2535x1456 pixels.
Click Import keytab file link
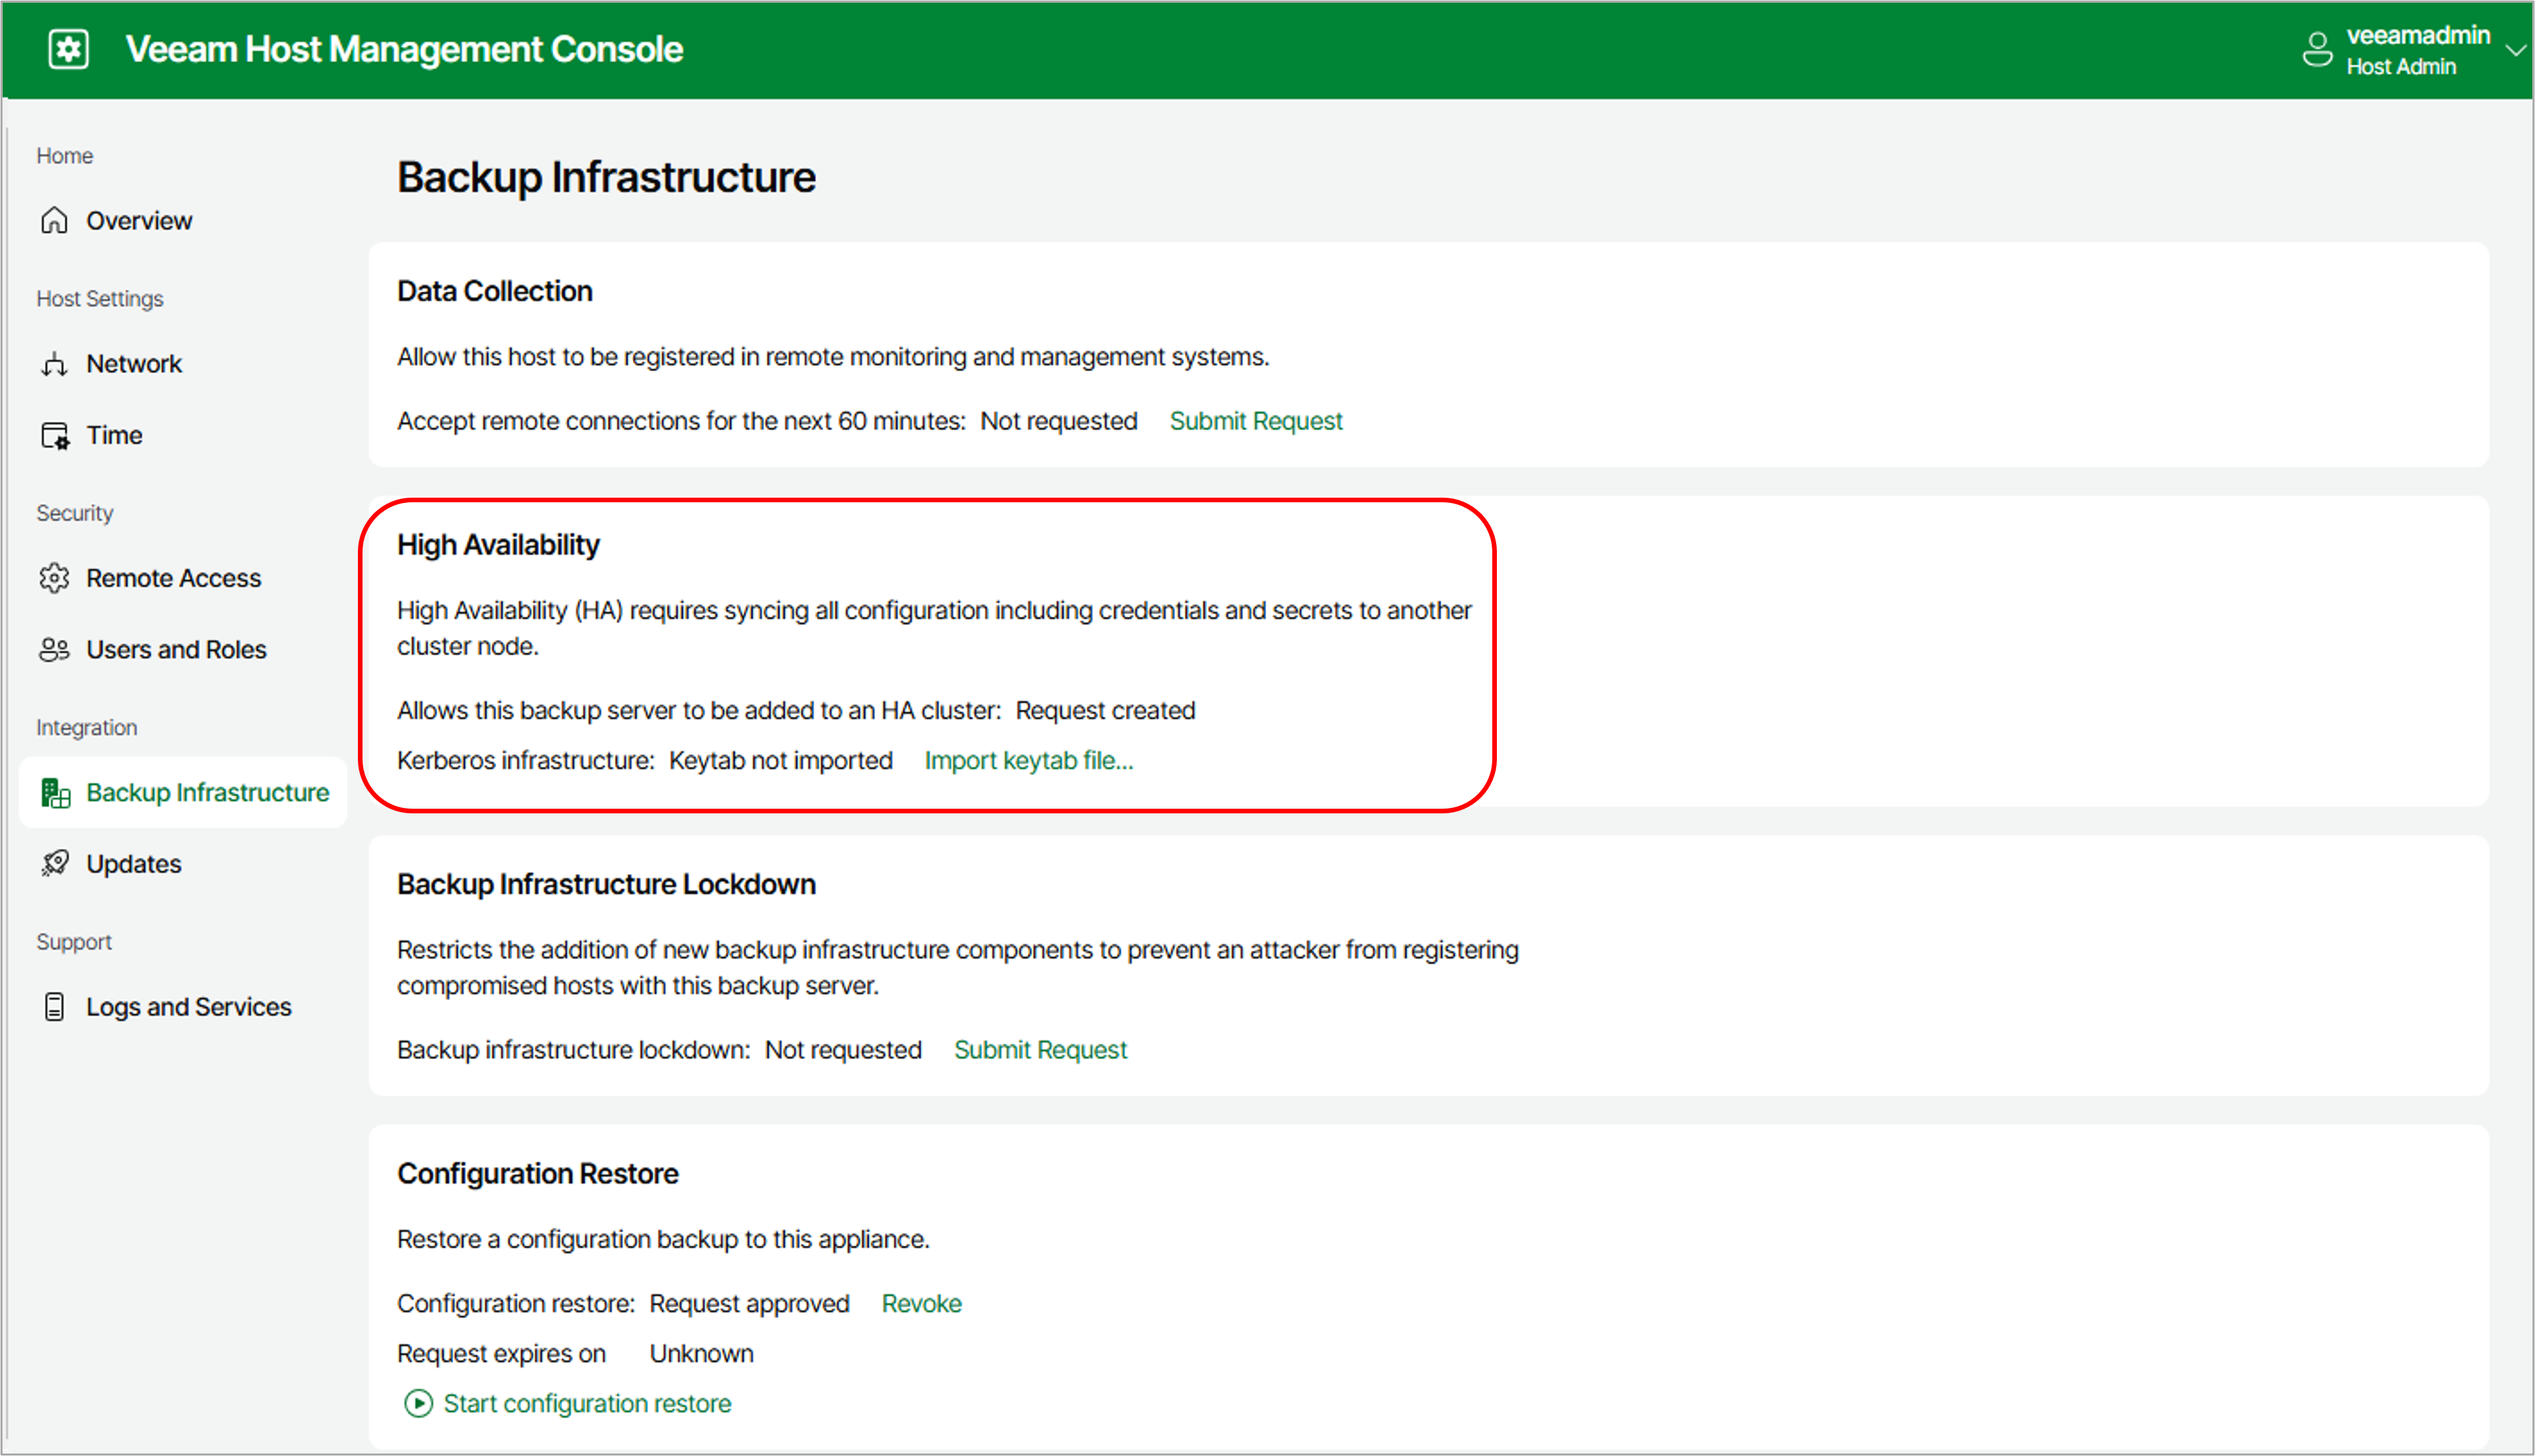click(x=1028, y=760)
